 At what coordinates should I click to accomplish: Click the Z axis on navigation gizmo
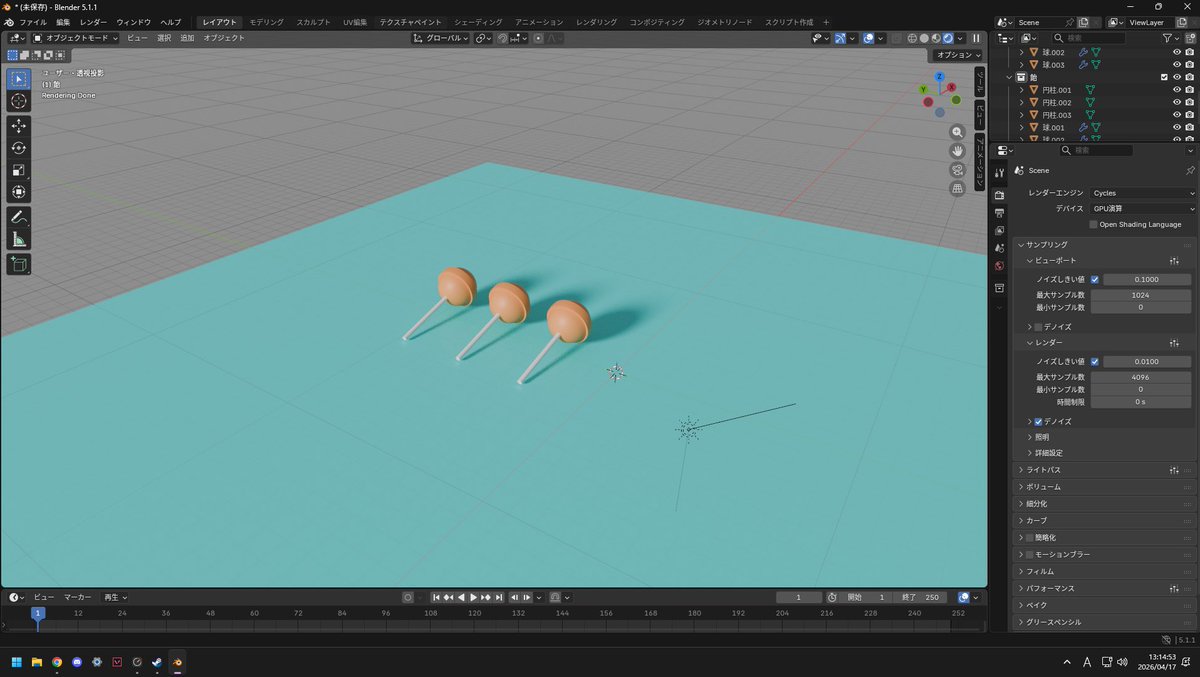click(940, 76)
